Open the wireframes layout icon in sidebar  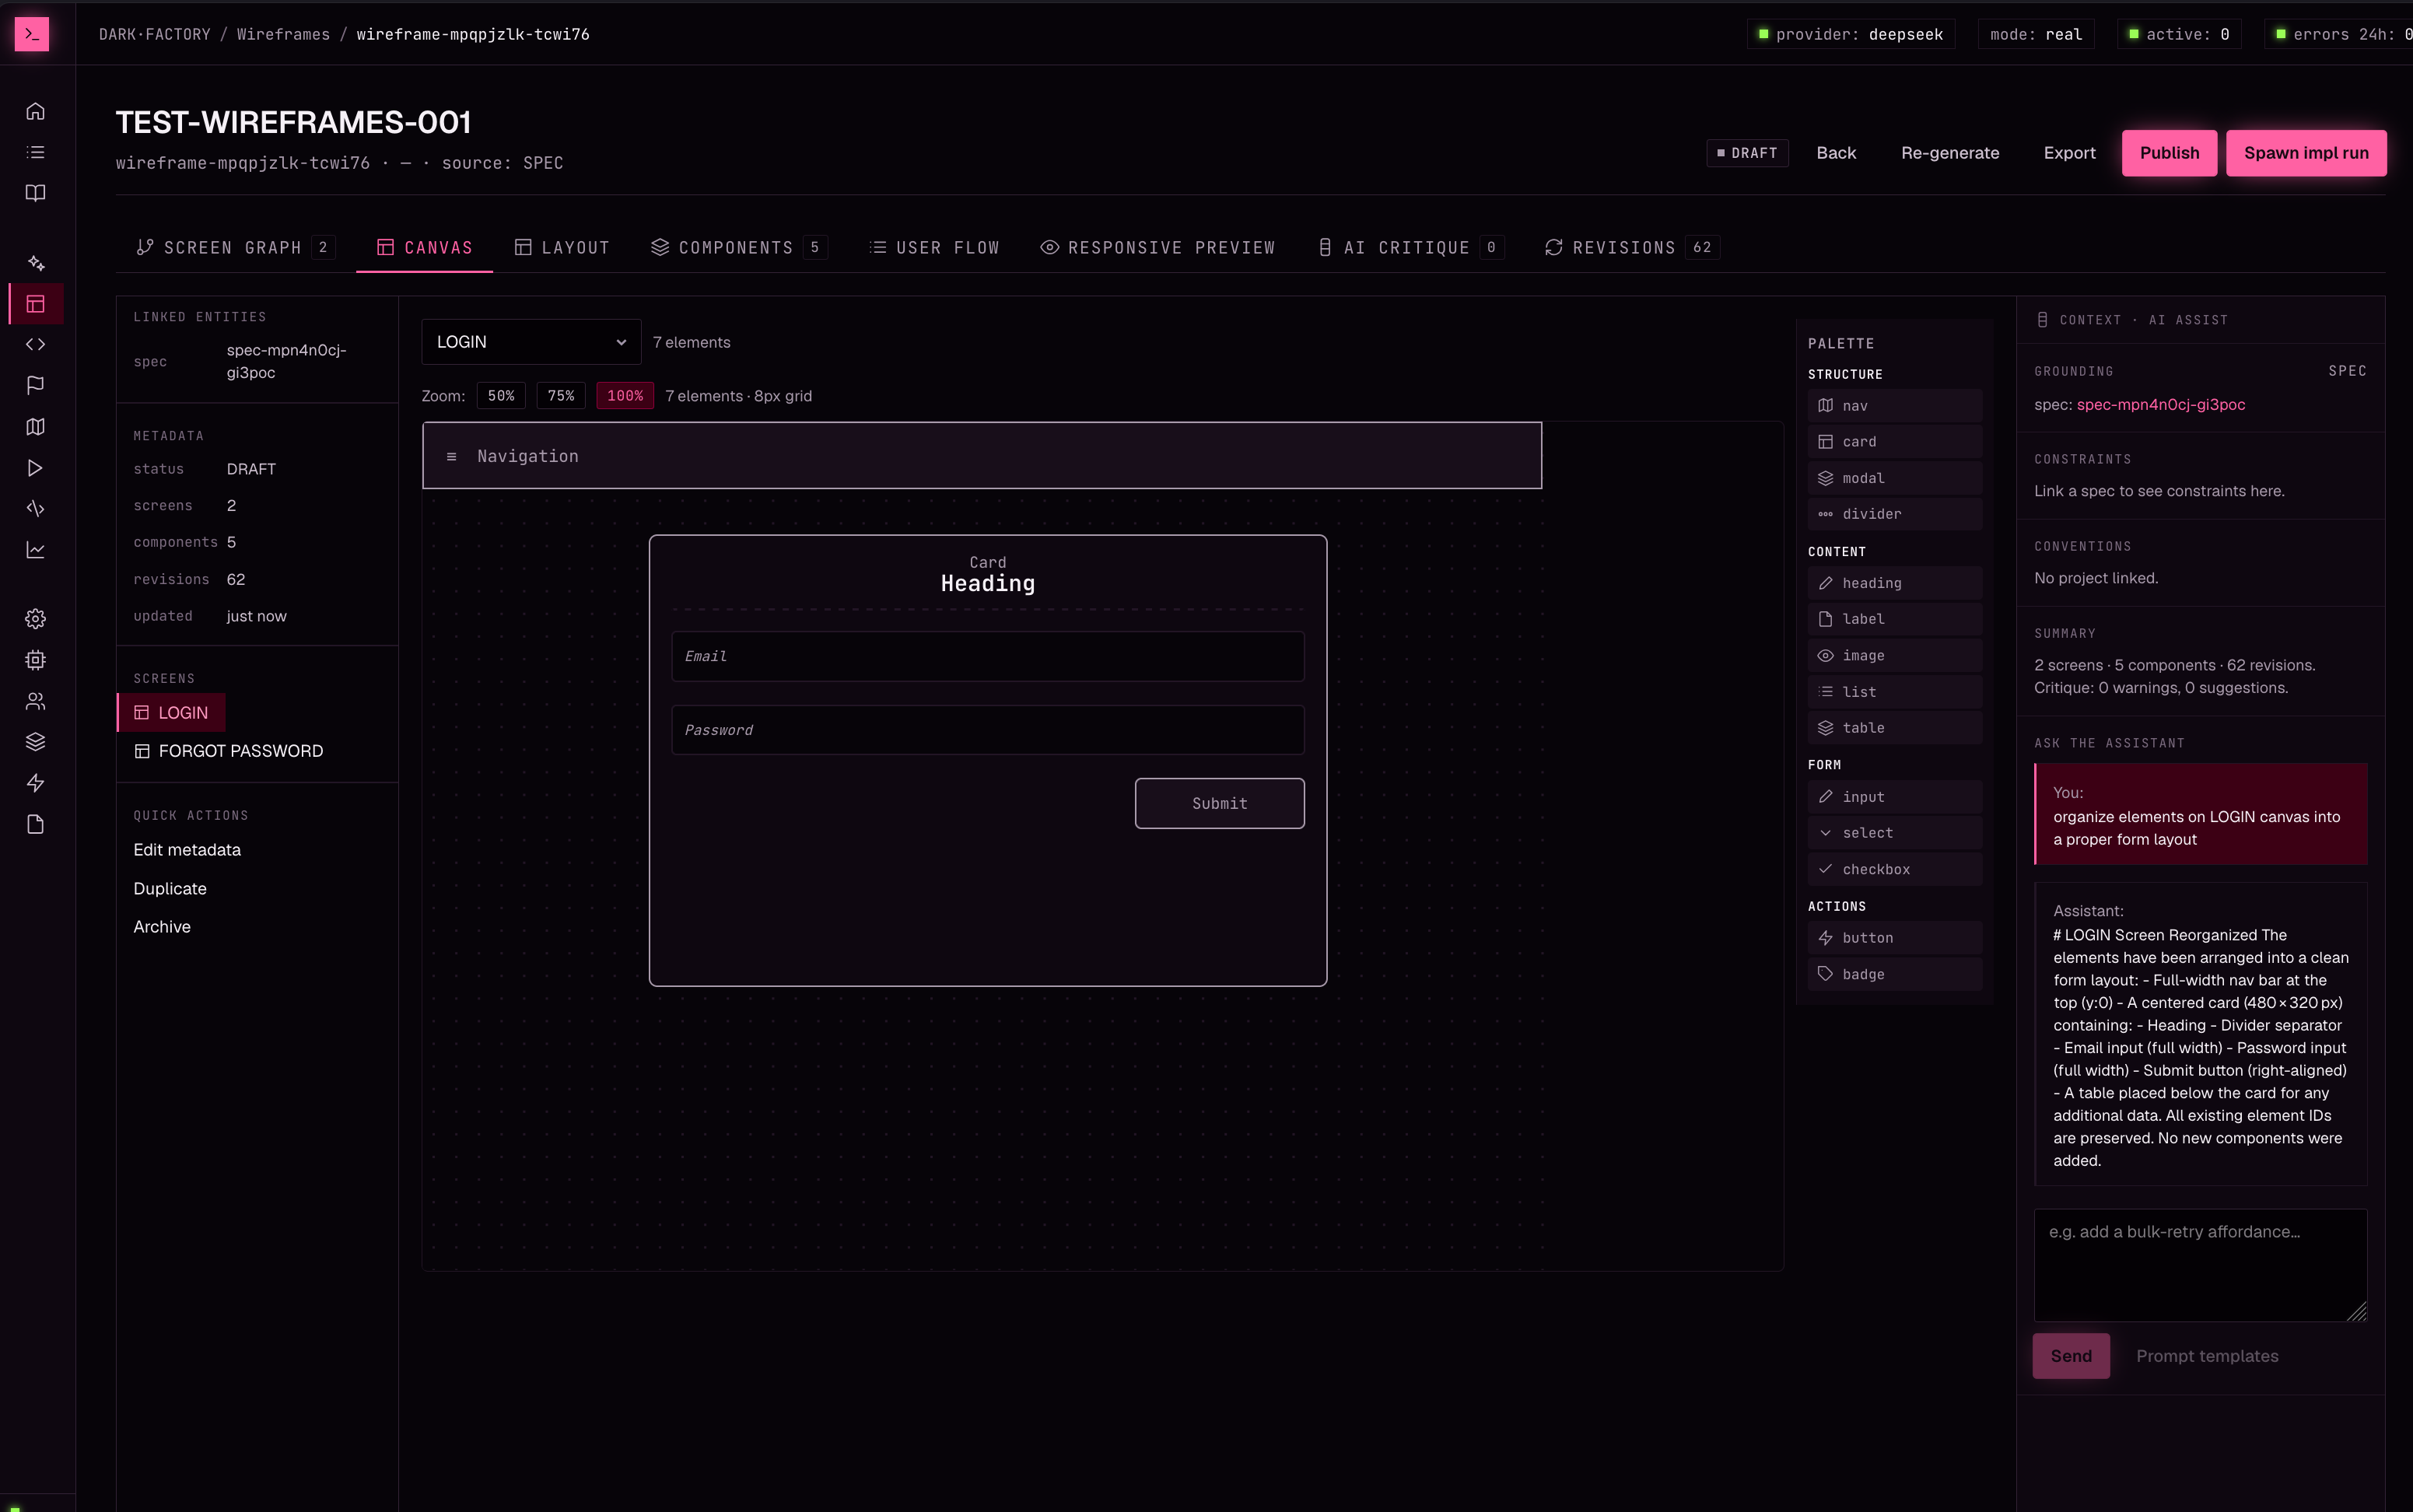click(35, 304)
